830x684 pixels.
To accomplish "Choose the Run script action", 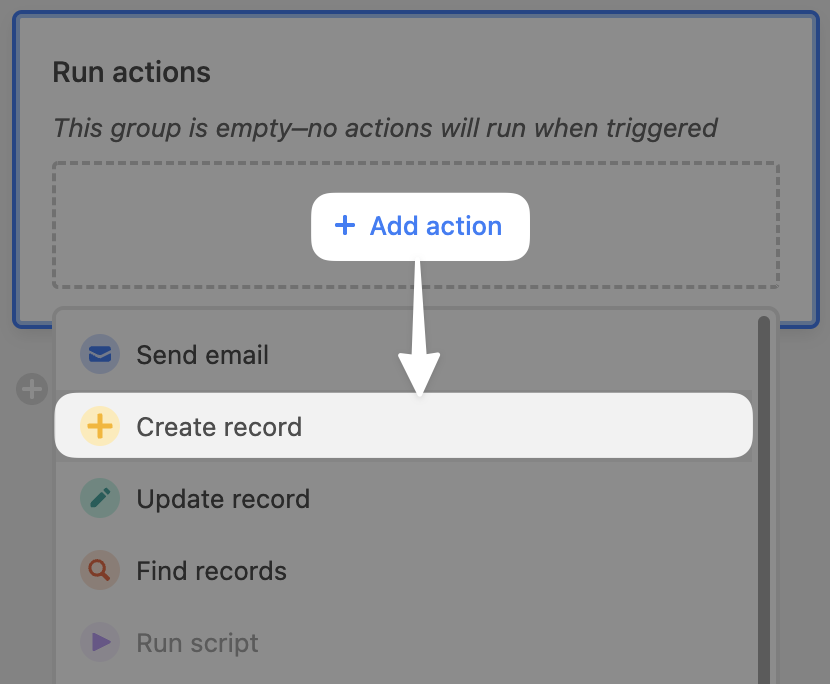I will tap(404, 642).
